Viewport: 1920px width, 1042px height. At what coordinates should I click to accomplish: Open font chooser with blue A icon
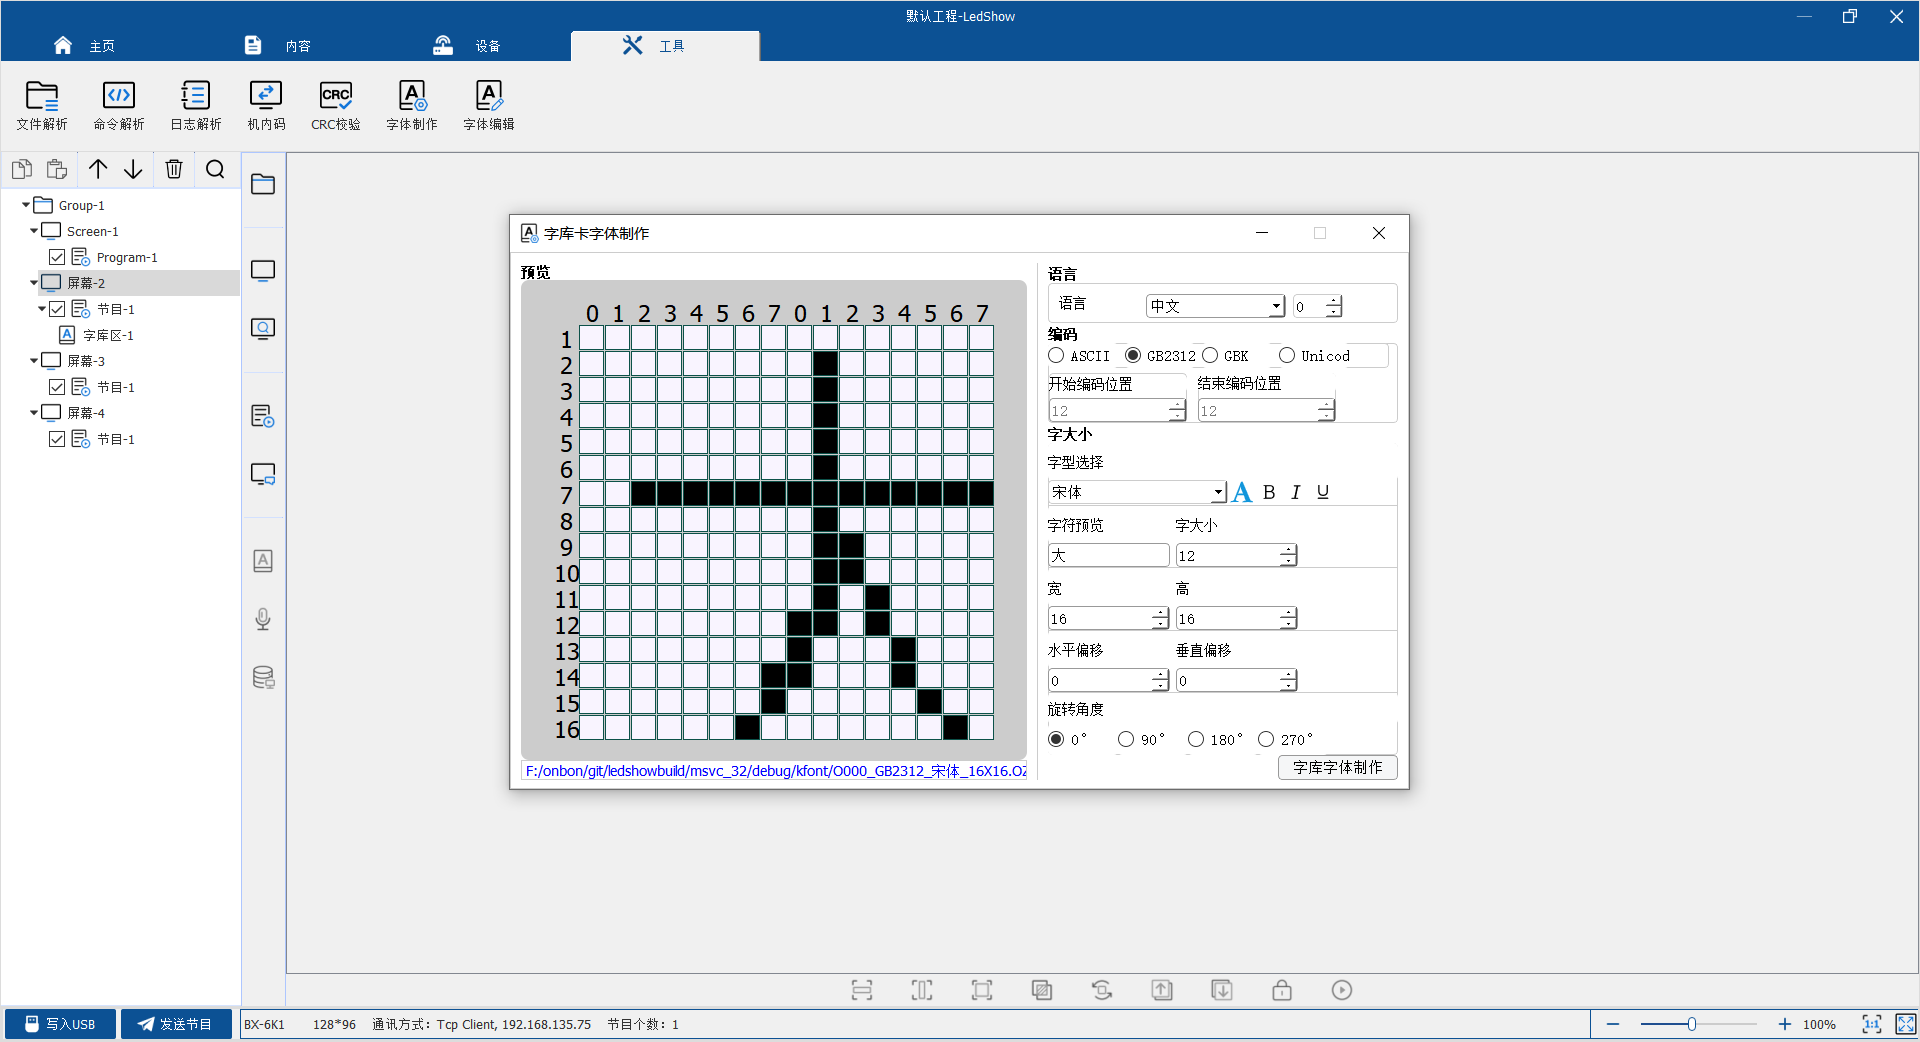coord(1242,492)
